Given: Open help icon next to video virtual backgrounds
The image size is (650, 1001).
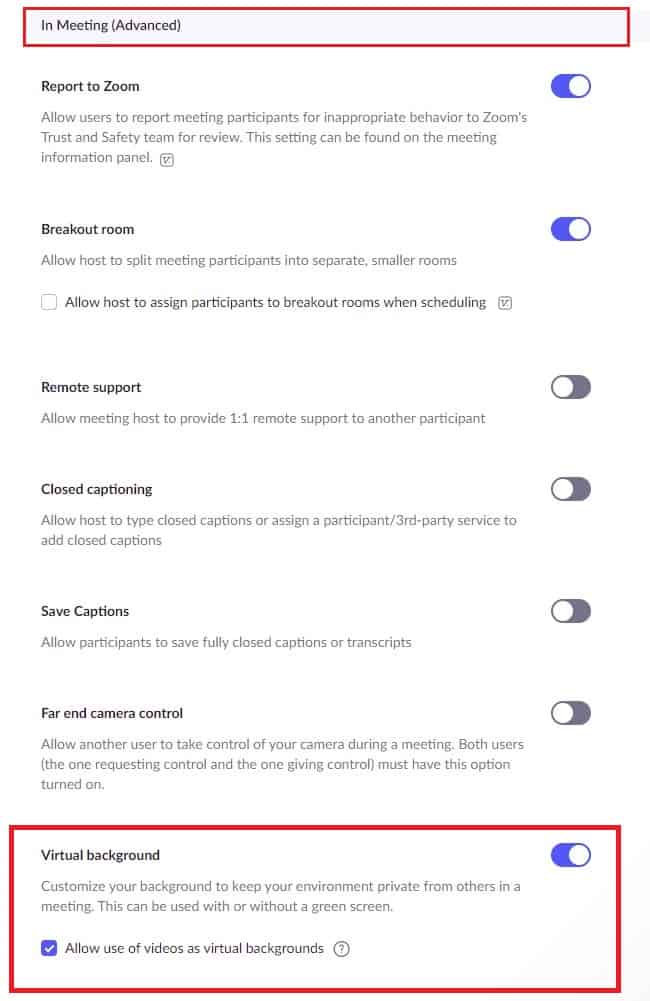Looking at the screenshot, I should coord(342,949).
